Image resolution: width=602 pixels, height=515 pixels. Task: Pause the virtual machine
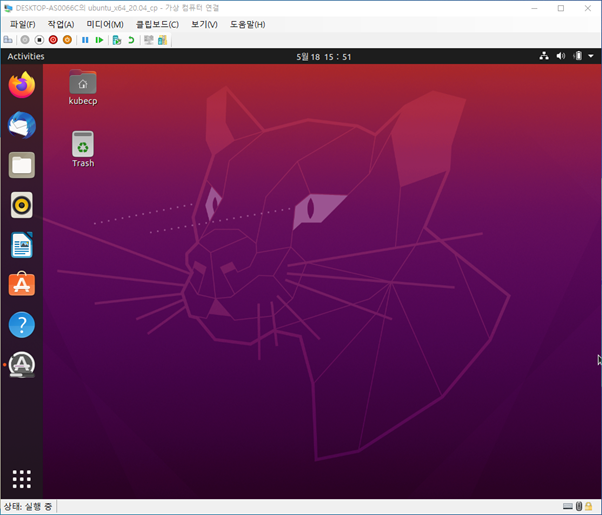pyautogui.click(x=85, y=40)
